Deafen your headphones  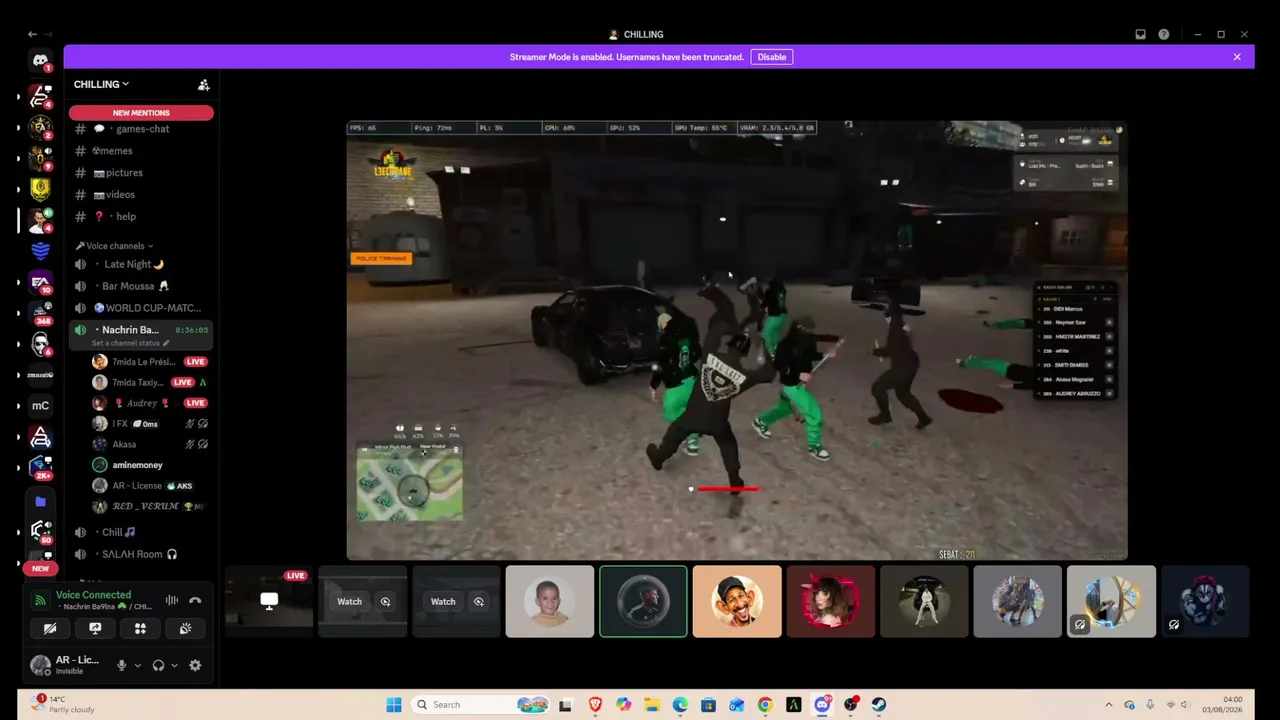(158, 665)
